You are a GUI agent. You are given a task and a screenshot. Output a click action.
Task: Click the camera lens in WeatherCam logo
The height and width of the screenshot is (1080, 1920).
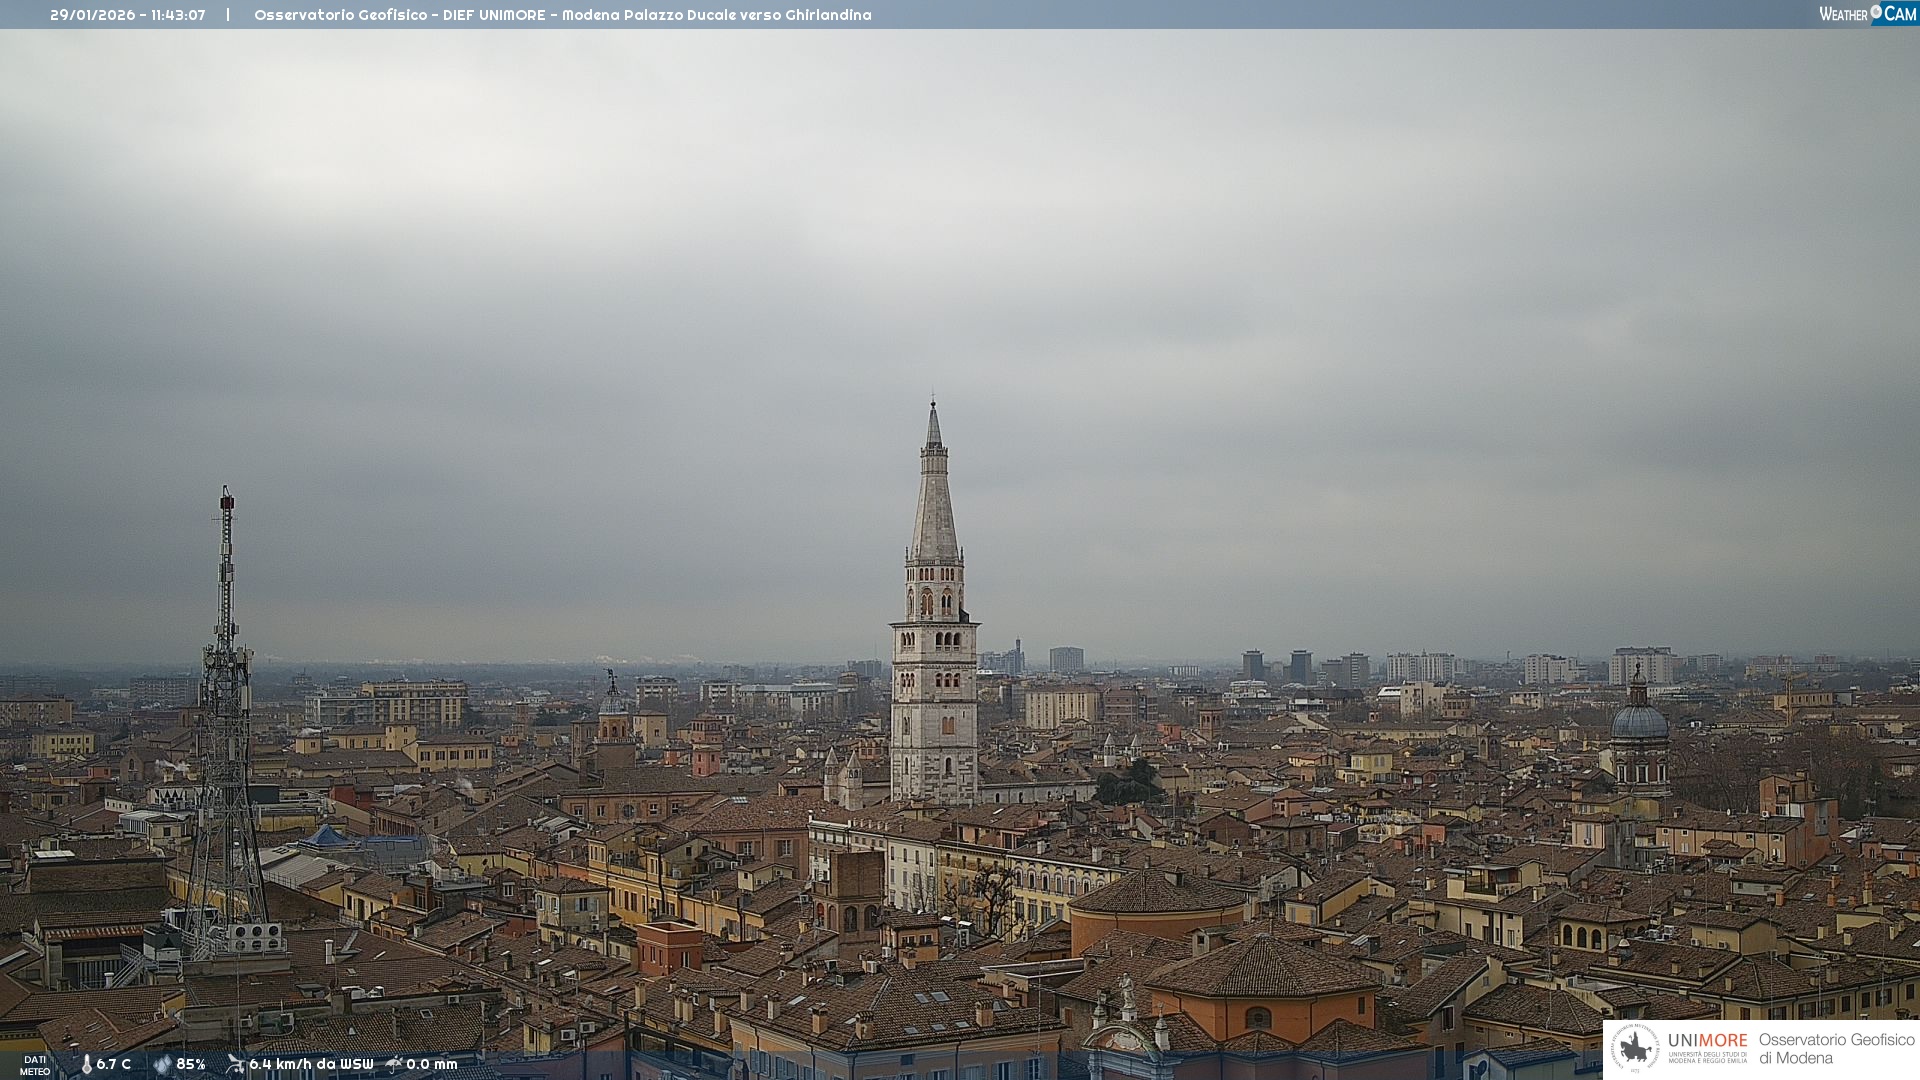tap(1875, 12)
